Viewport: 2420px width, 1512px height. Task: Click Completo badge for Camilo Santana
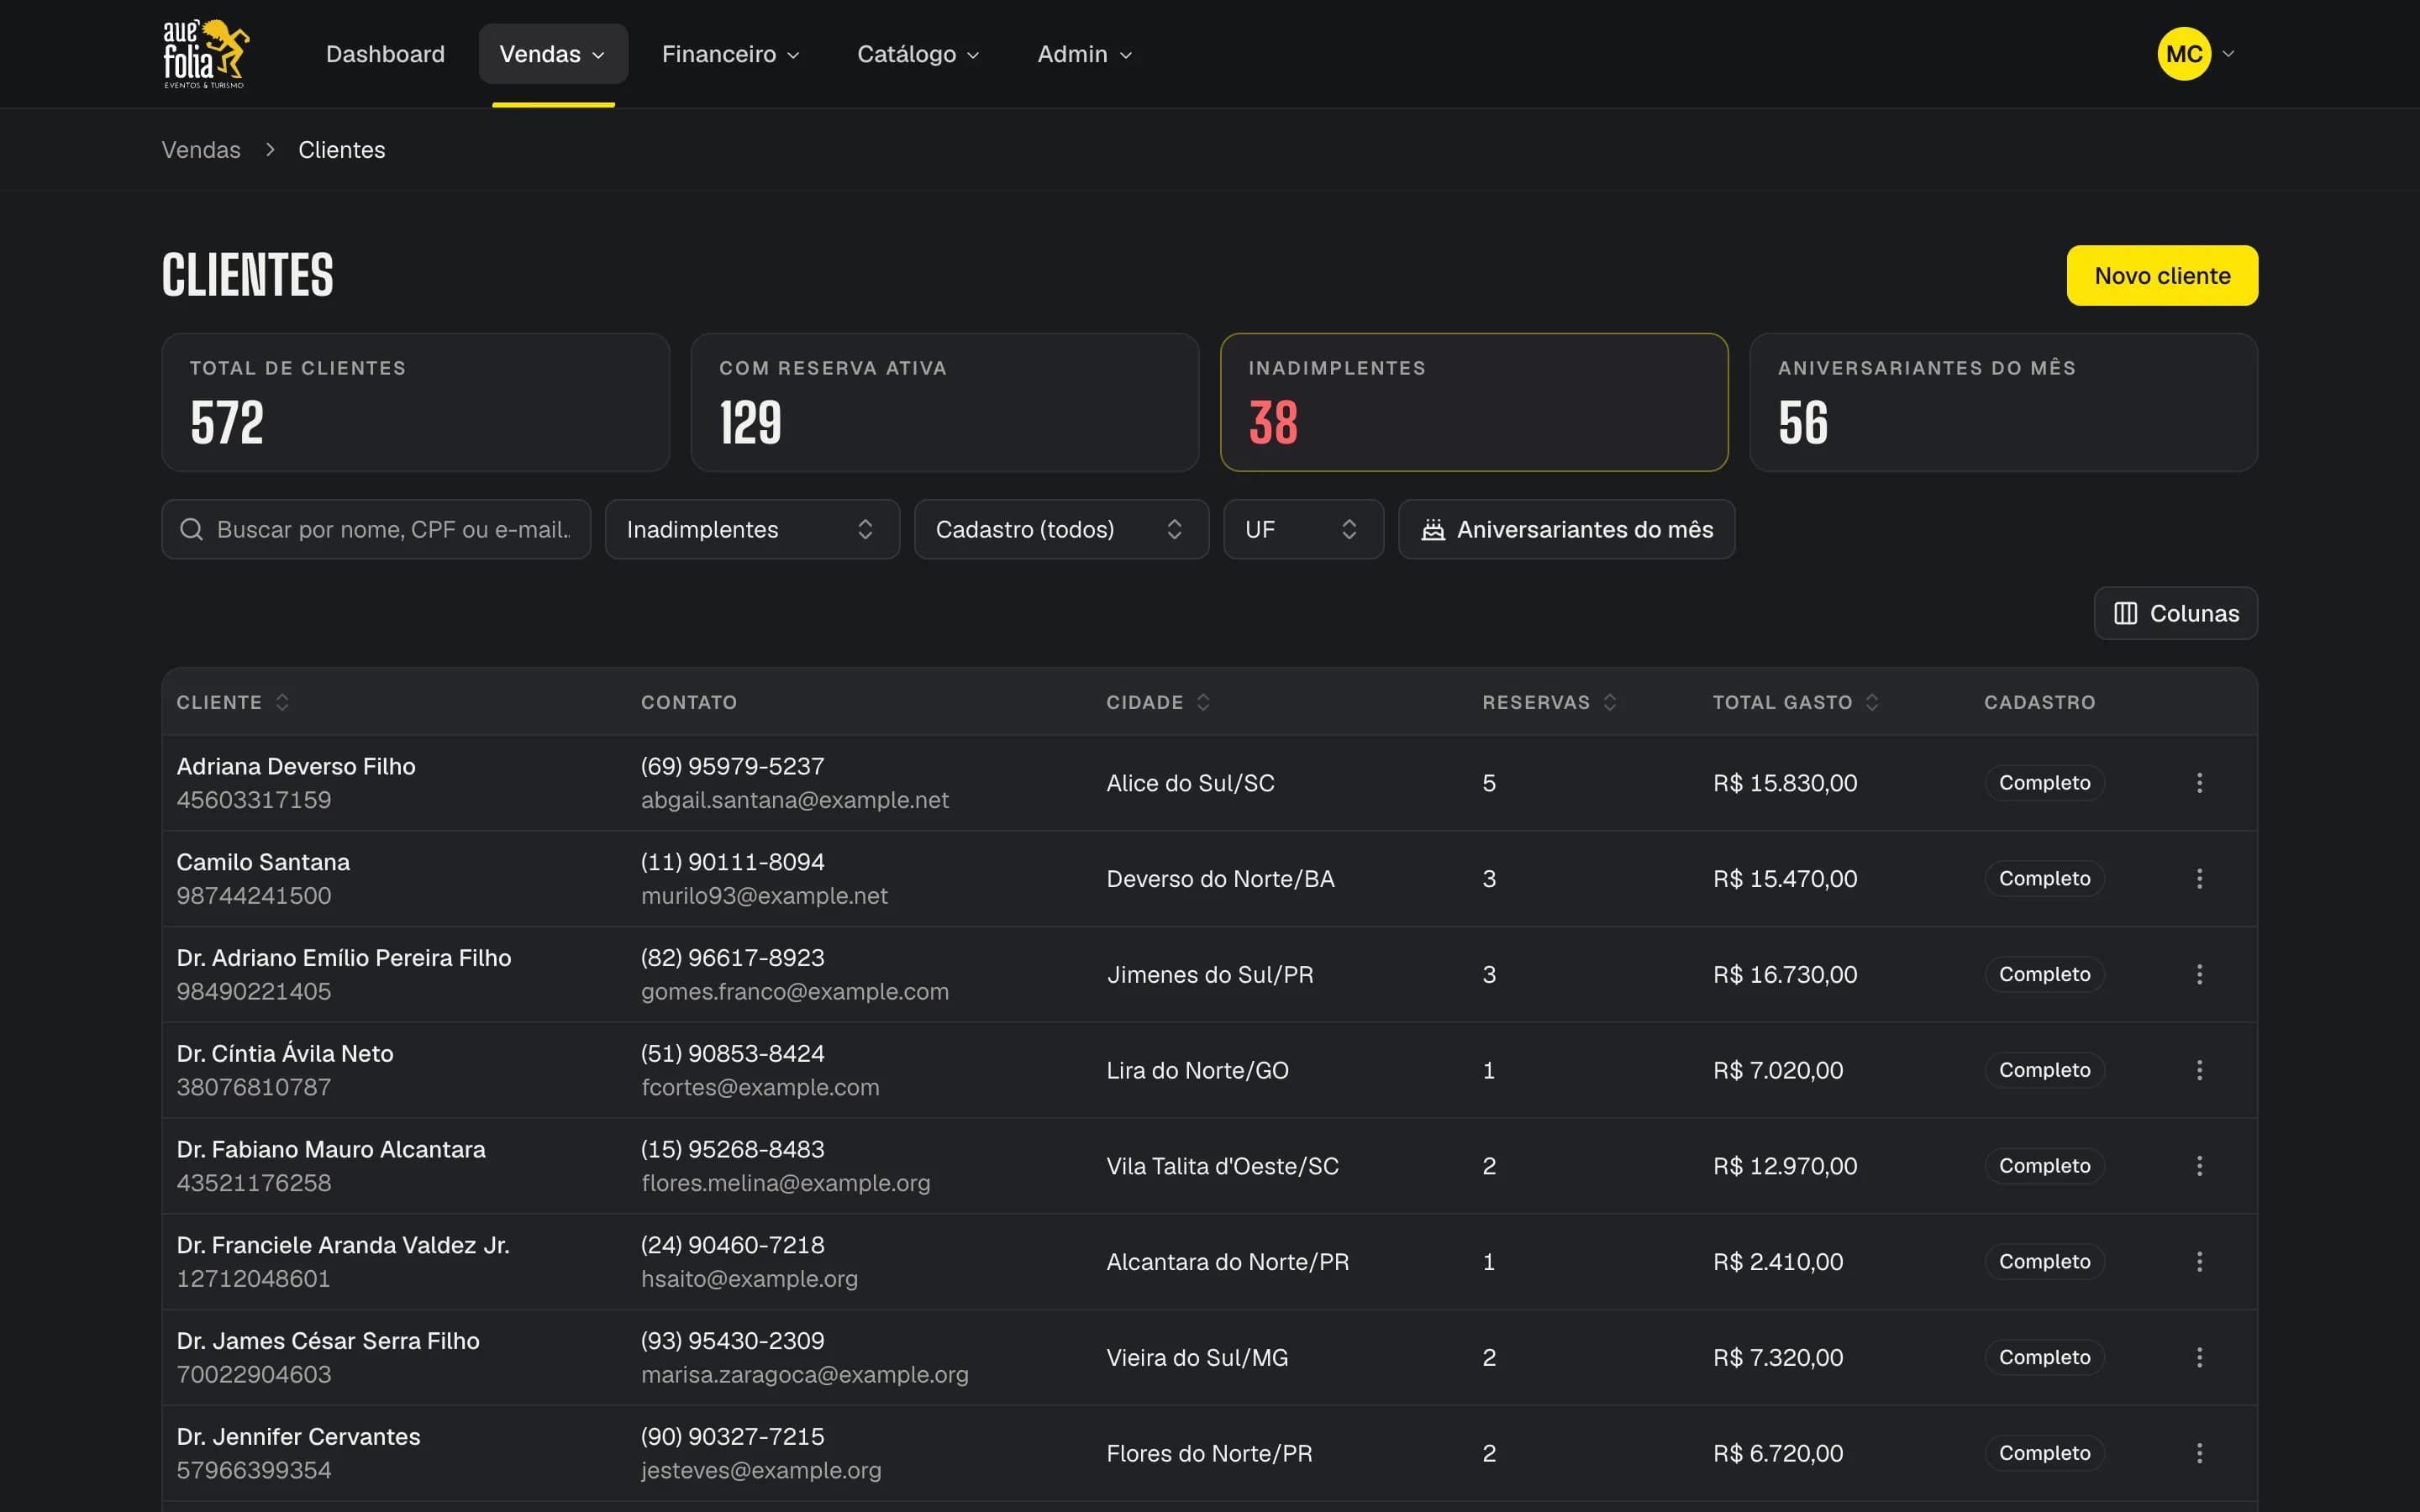click(x=2044, y=879)
